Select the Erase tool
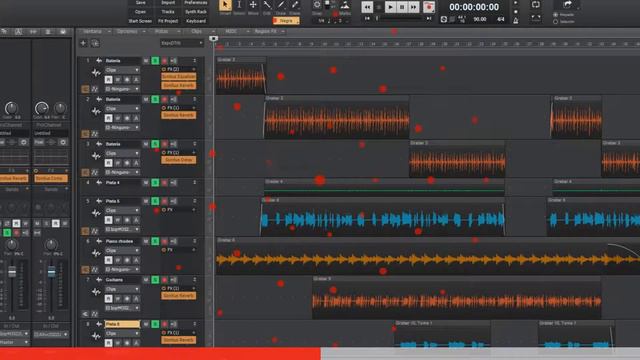The image size is (640, 360). pyautogui.click(x=295, y=5)
